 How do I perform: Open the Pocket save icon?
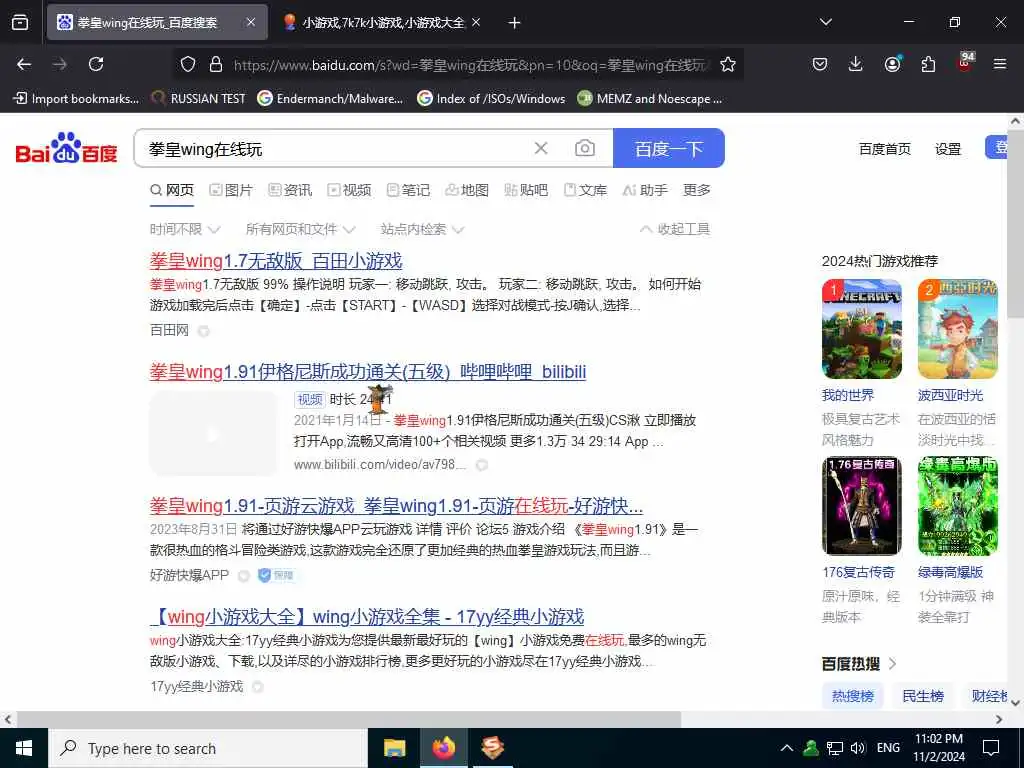[x=820, y=64]
